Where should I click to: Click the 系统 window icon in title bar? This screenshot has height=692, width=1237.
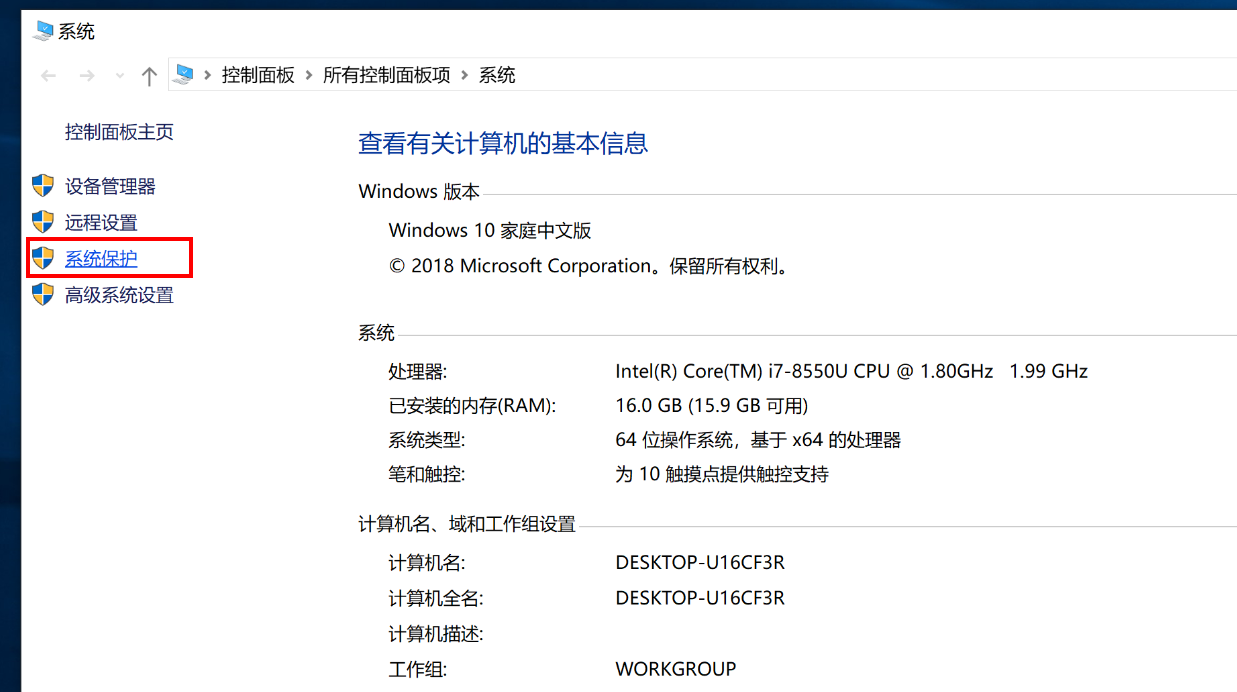click(x=42, y=31)
